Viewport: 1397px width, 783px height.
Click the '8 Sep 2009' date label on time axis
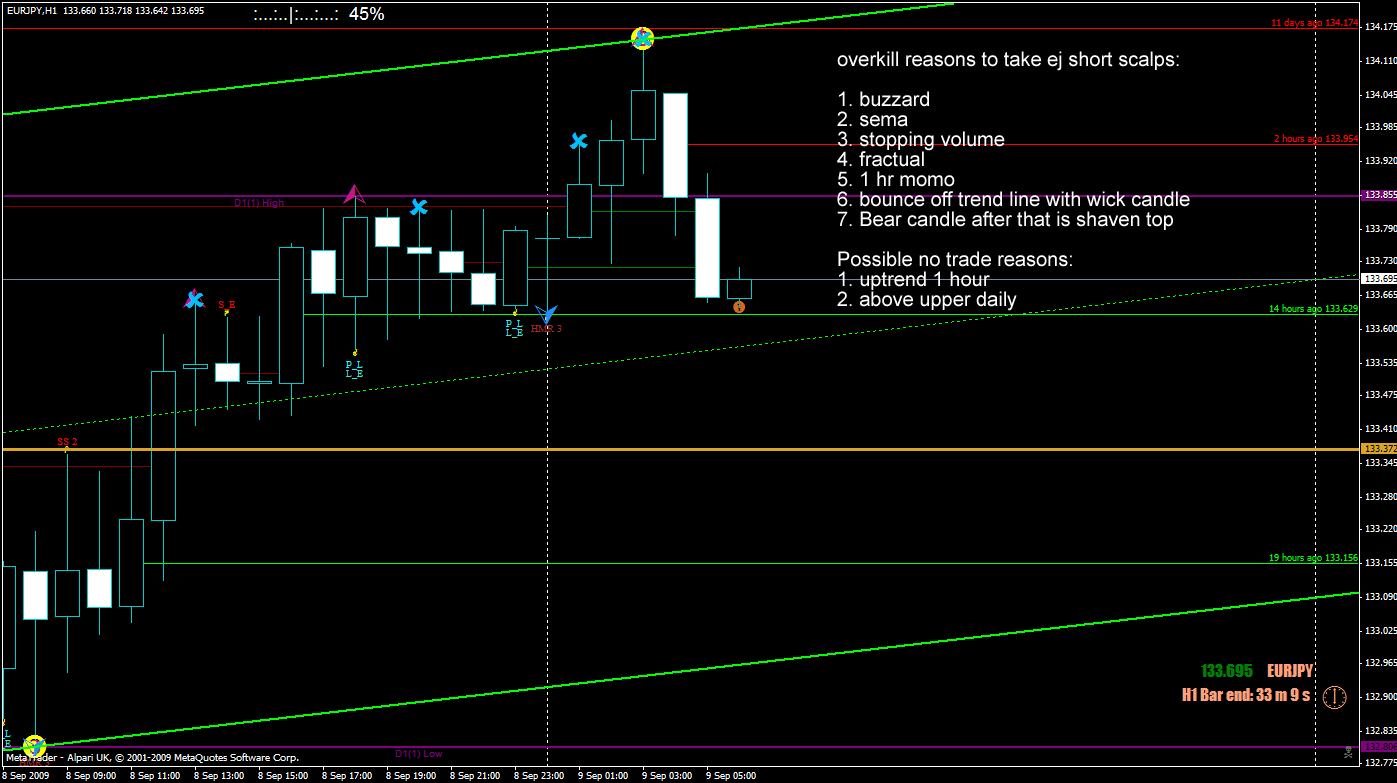tap(26, 775)
